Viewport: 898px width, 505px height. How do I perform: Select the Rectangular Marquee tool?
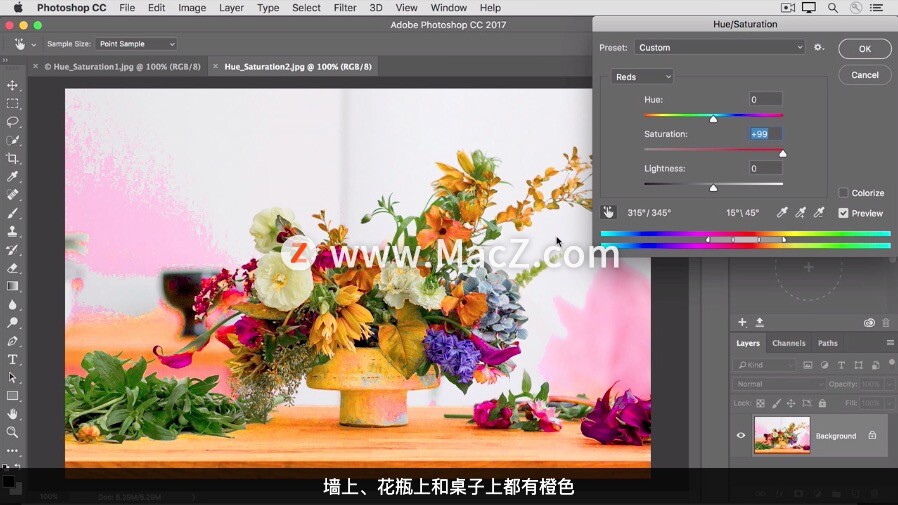coord(12,104)
